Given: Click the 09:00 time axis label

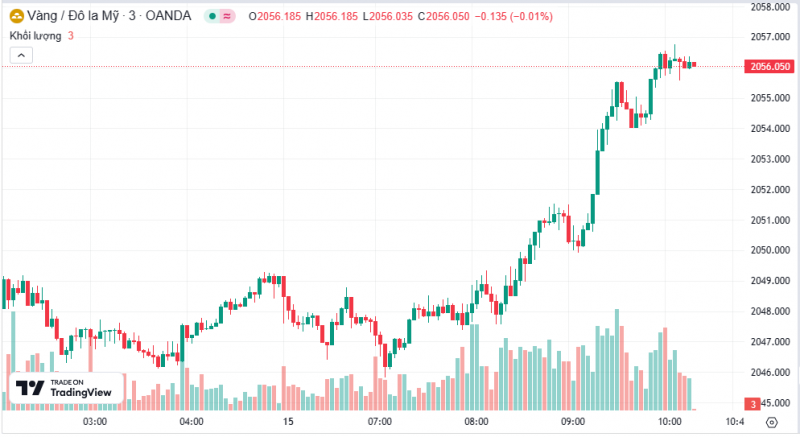Looking at the screenshot, I should tap(572, 422).
